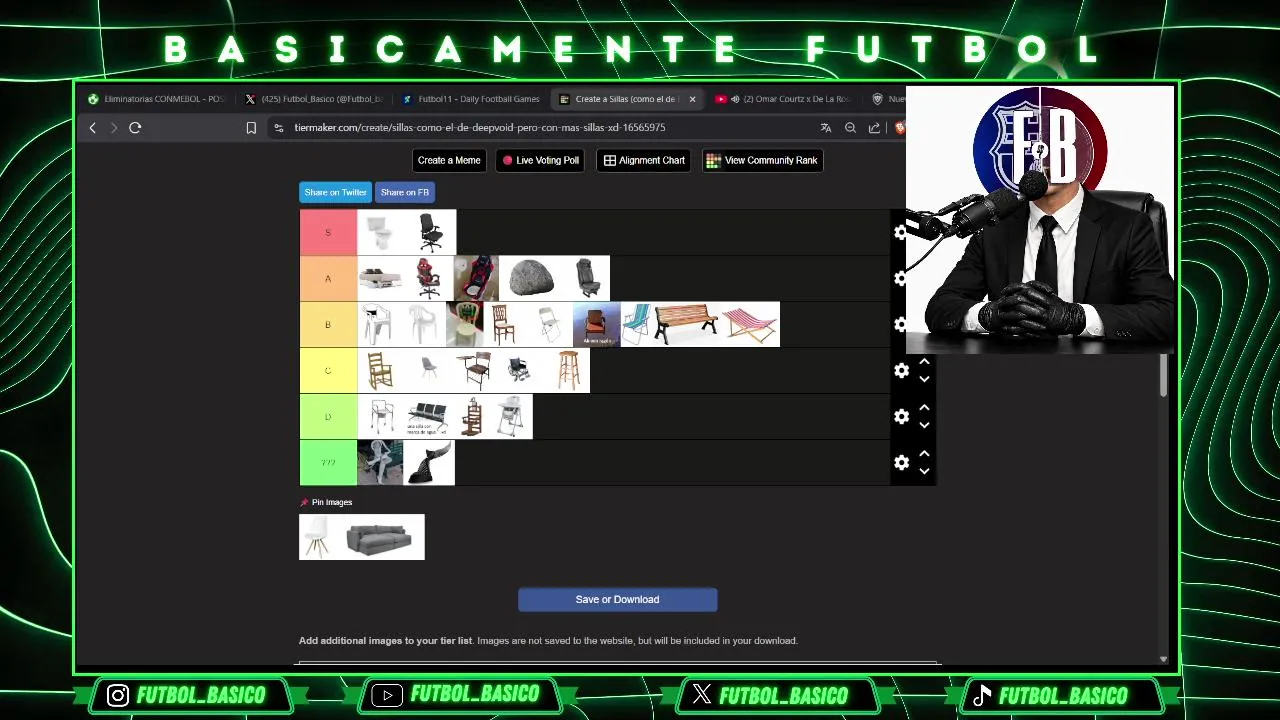Image resolution: width=1280 pixels, height=720 pixels.
Task: Switch to the Futbol11 Daily Football Games tab
Action: pos(470,99)
